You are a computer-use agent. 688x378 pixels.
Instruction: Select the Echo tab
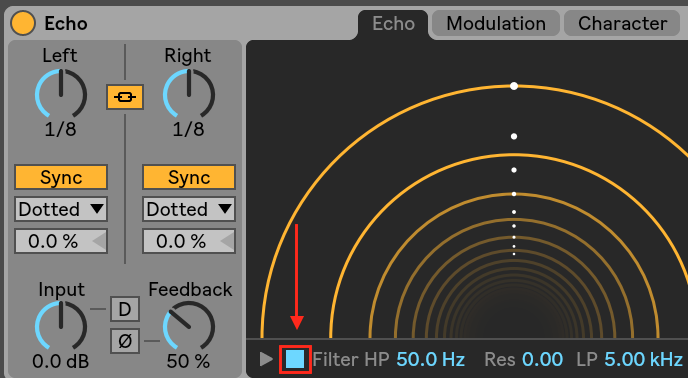coord(393,24)
